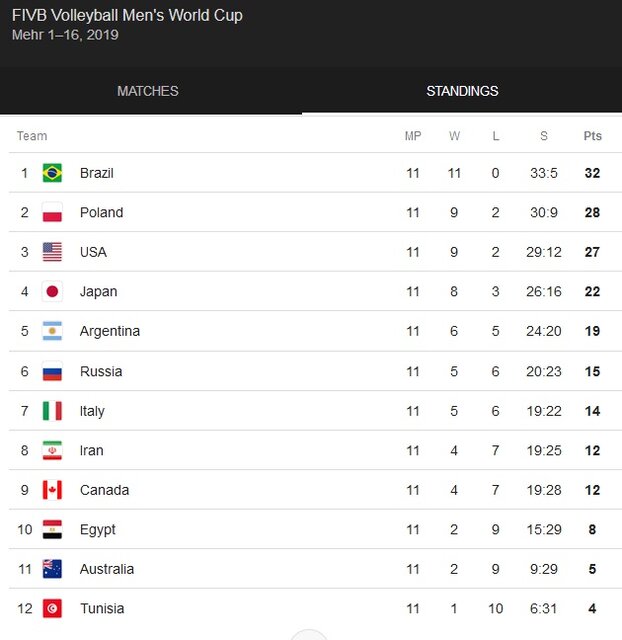Select Brazil's 32 points cell
This screenshot has height=640, width=622.
point(592,173)
